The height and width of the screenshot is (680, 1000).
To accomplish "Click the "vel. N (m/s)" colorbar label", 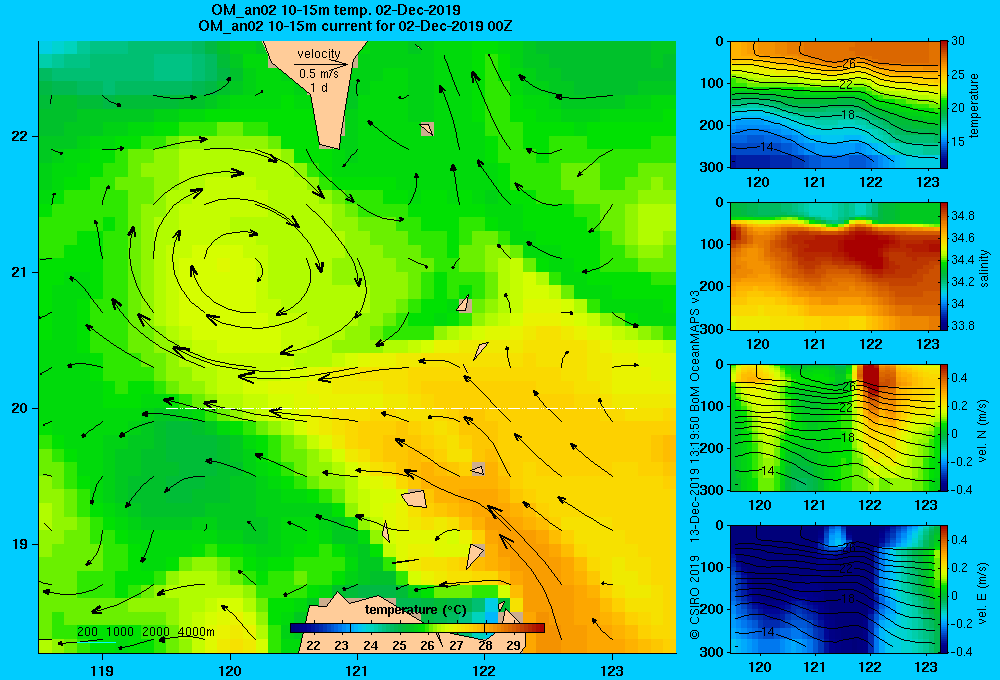I will point(982,431).
